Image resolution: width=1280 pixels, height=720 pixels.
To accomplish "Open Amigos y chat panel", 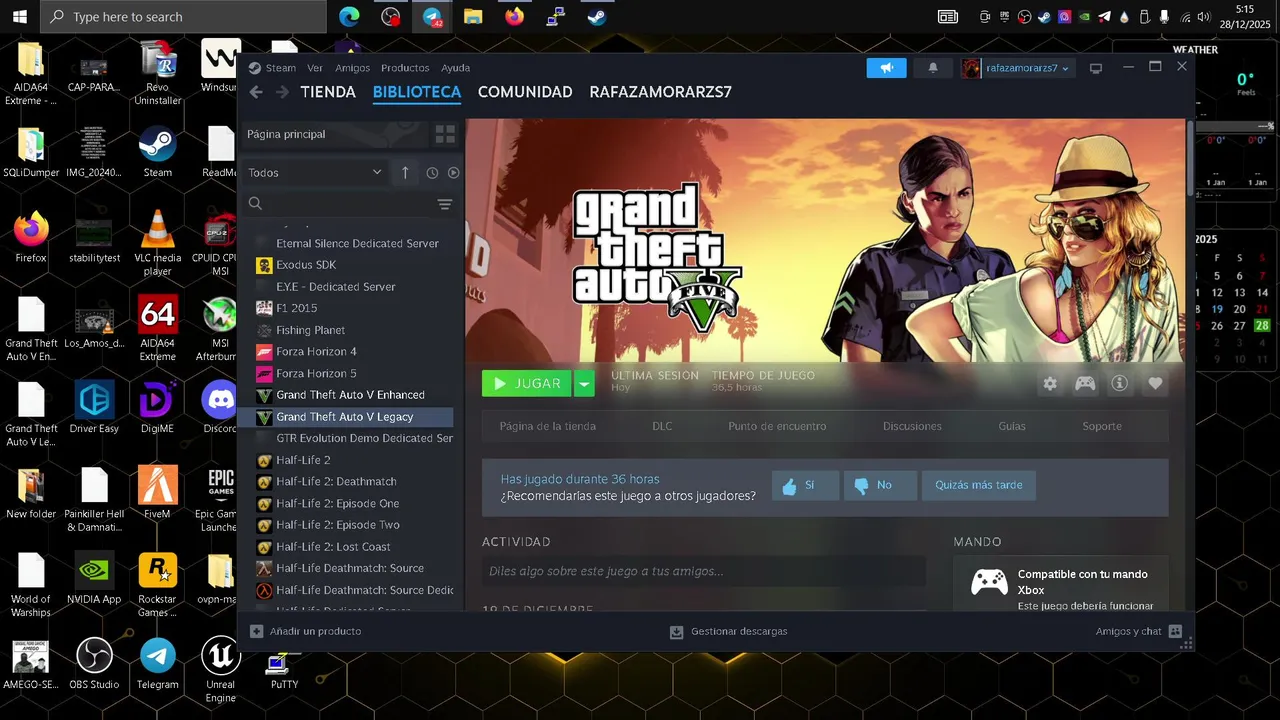I will pyautogui.click(x=1139, y=631).
